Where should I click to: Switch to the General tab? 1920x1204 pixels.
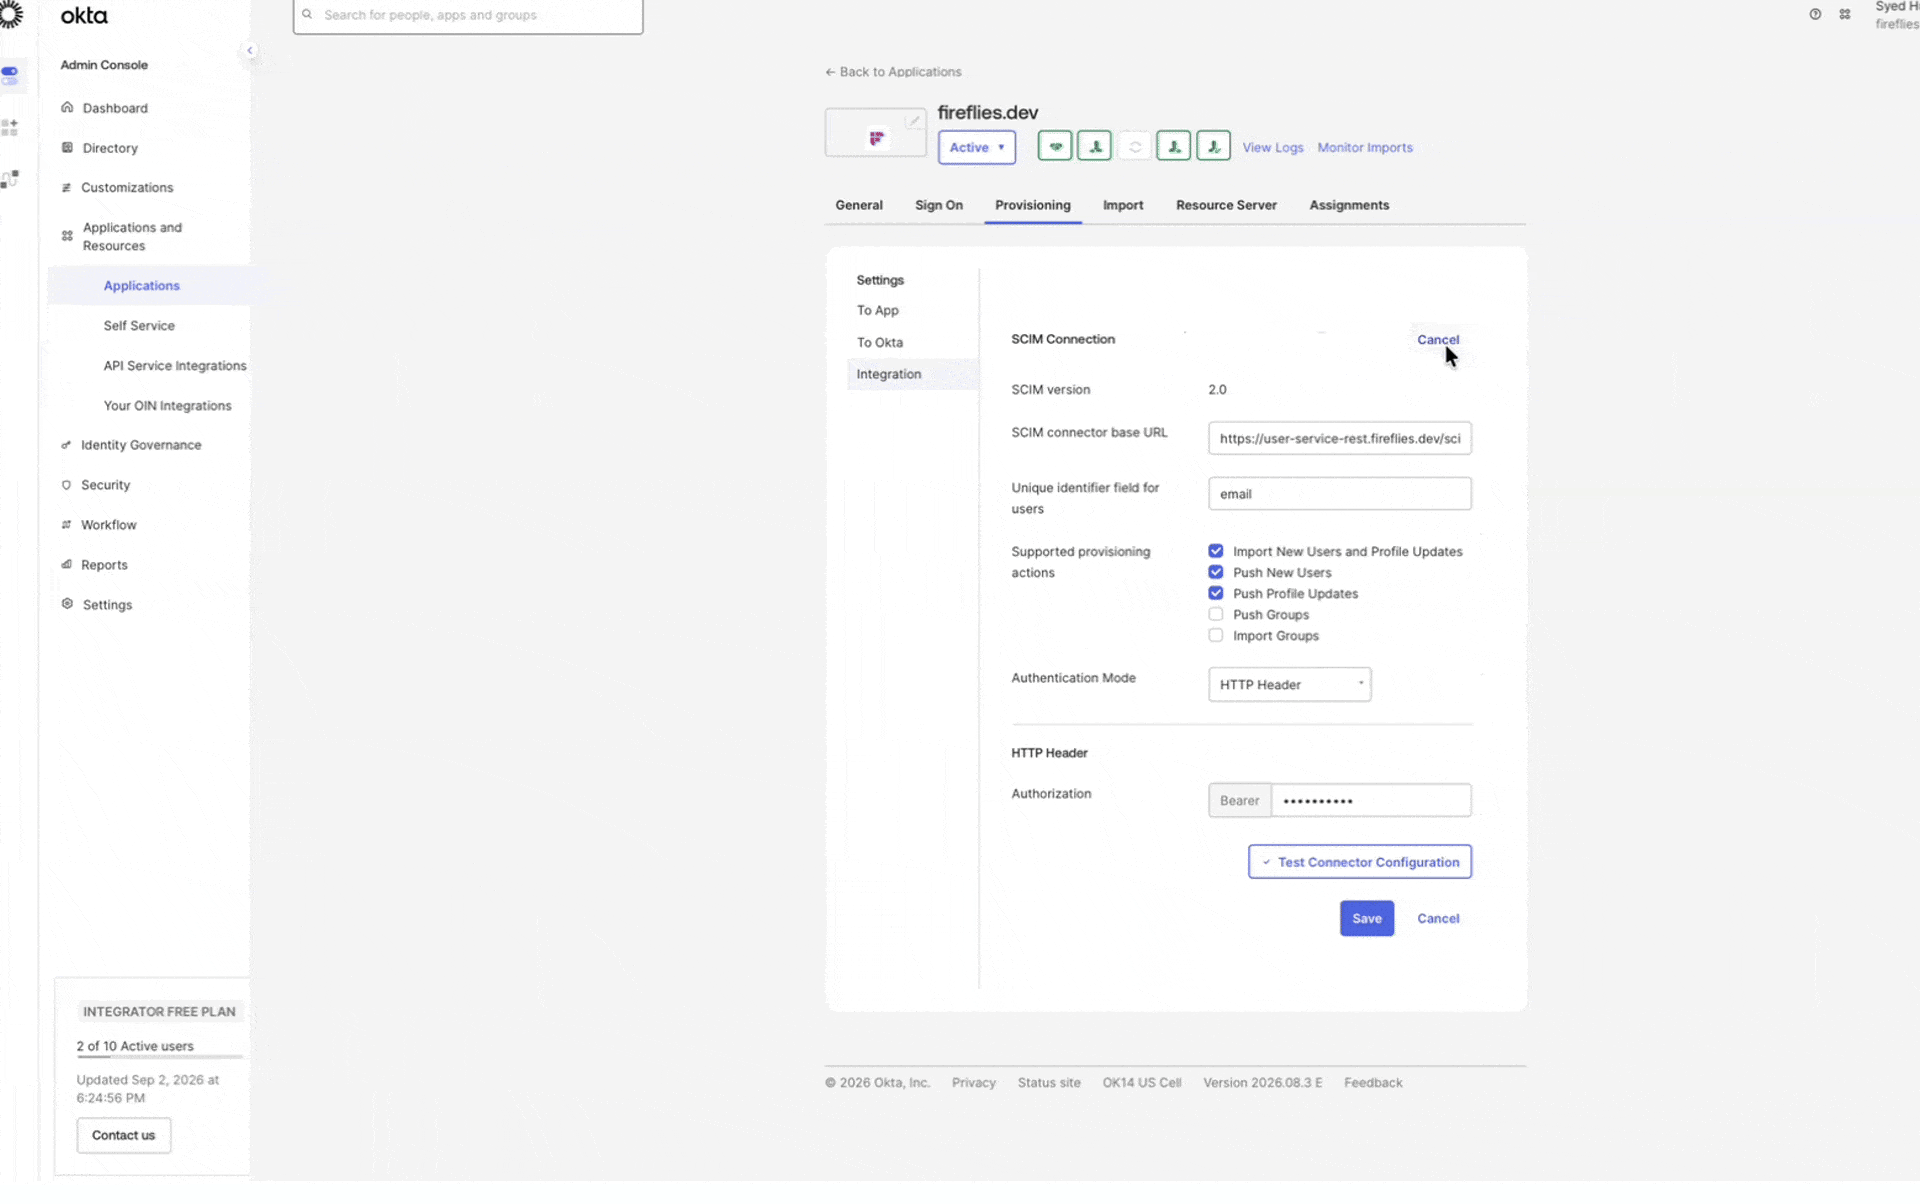[x=859, y=206]
